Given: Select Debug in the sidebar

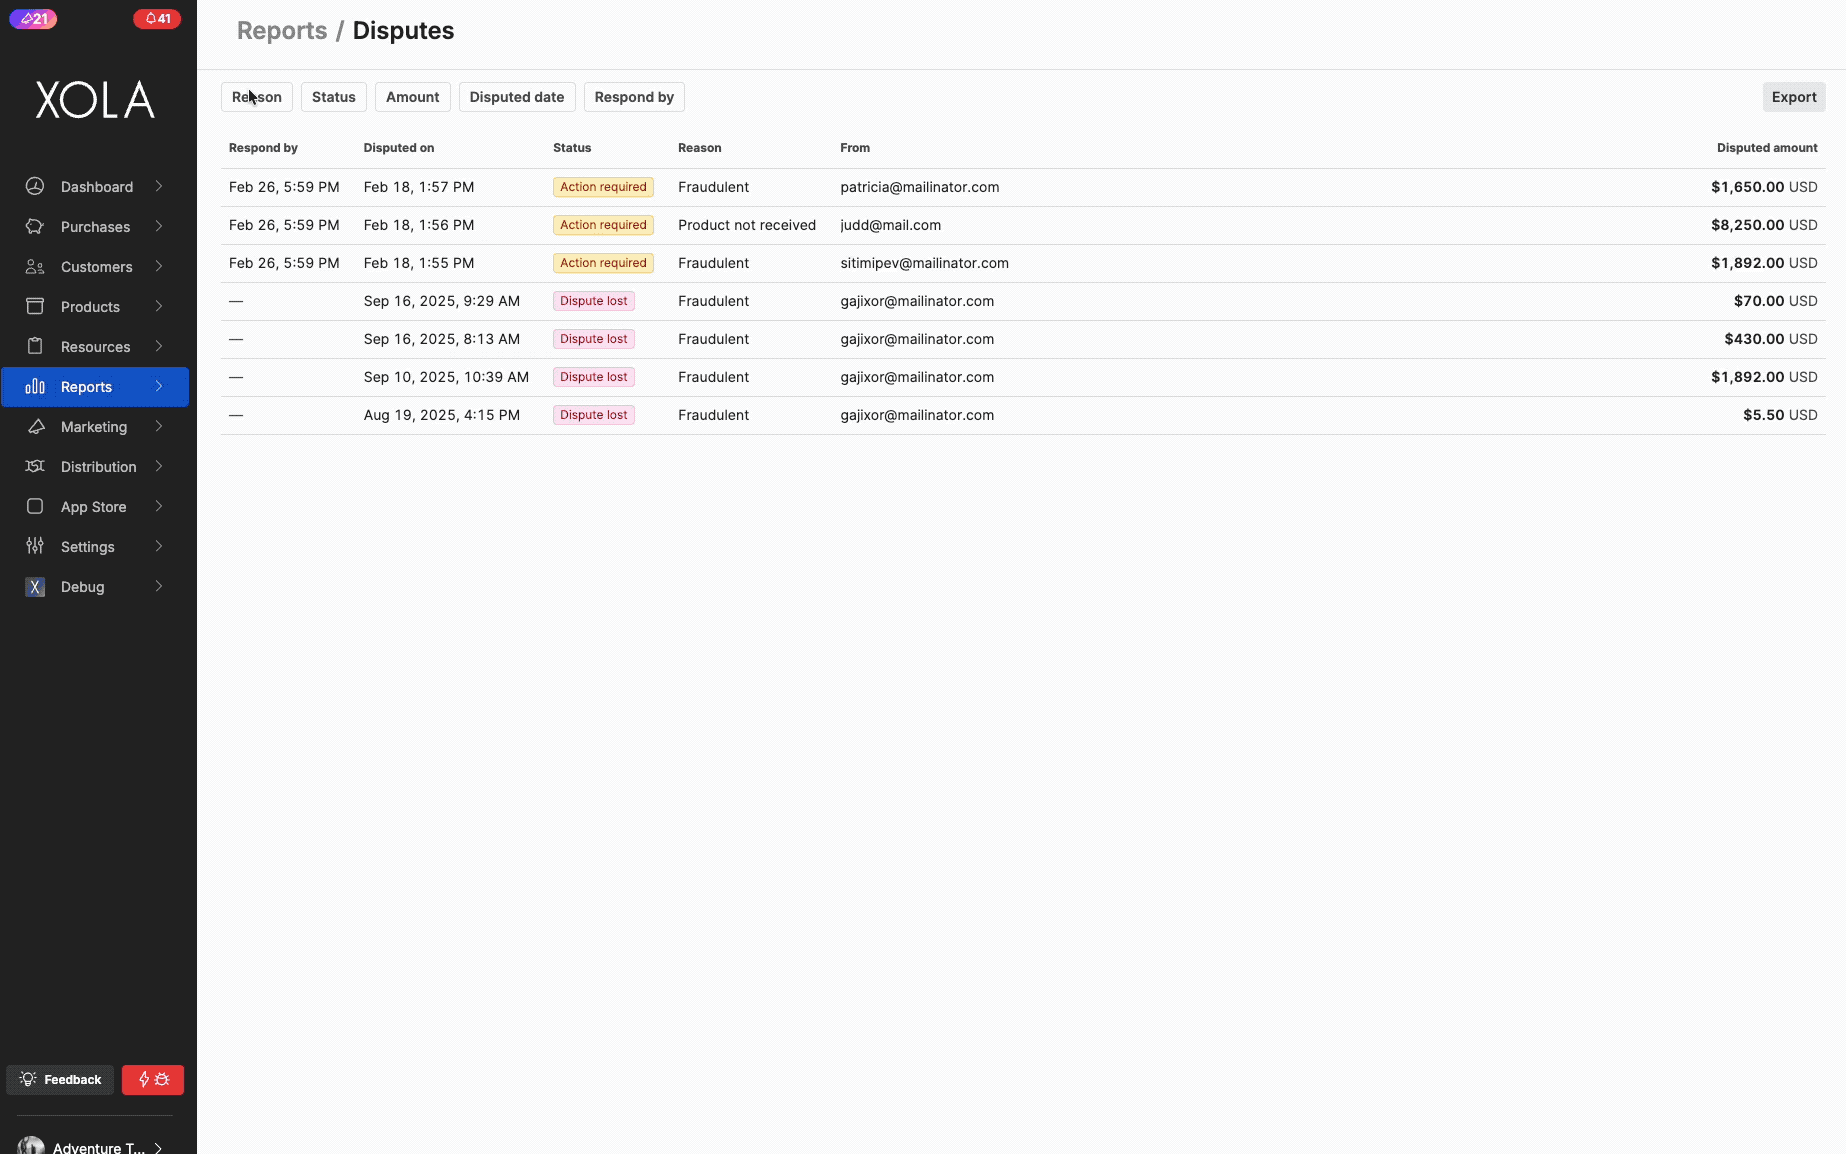Looking at the screenshot, I should coord(82,587).
